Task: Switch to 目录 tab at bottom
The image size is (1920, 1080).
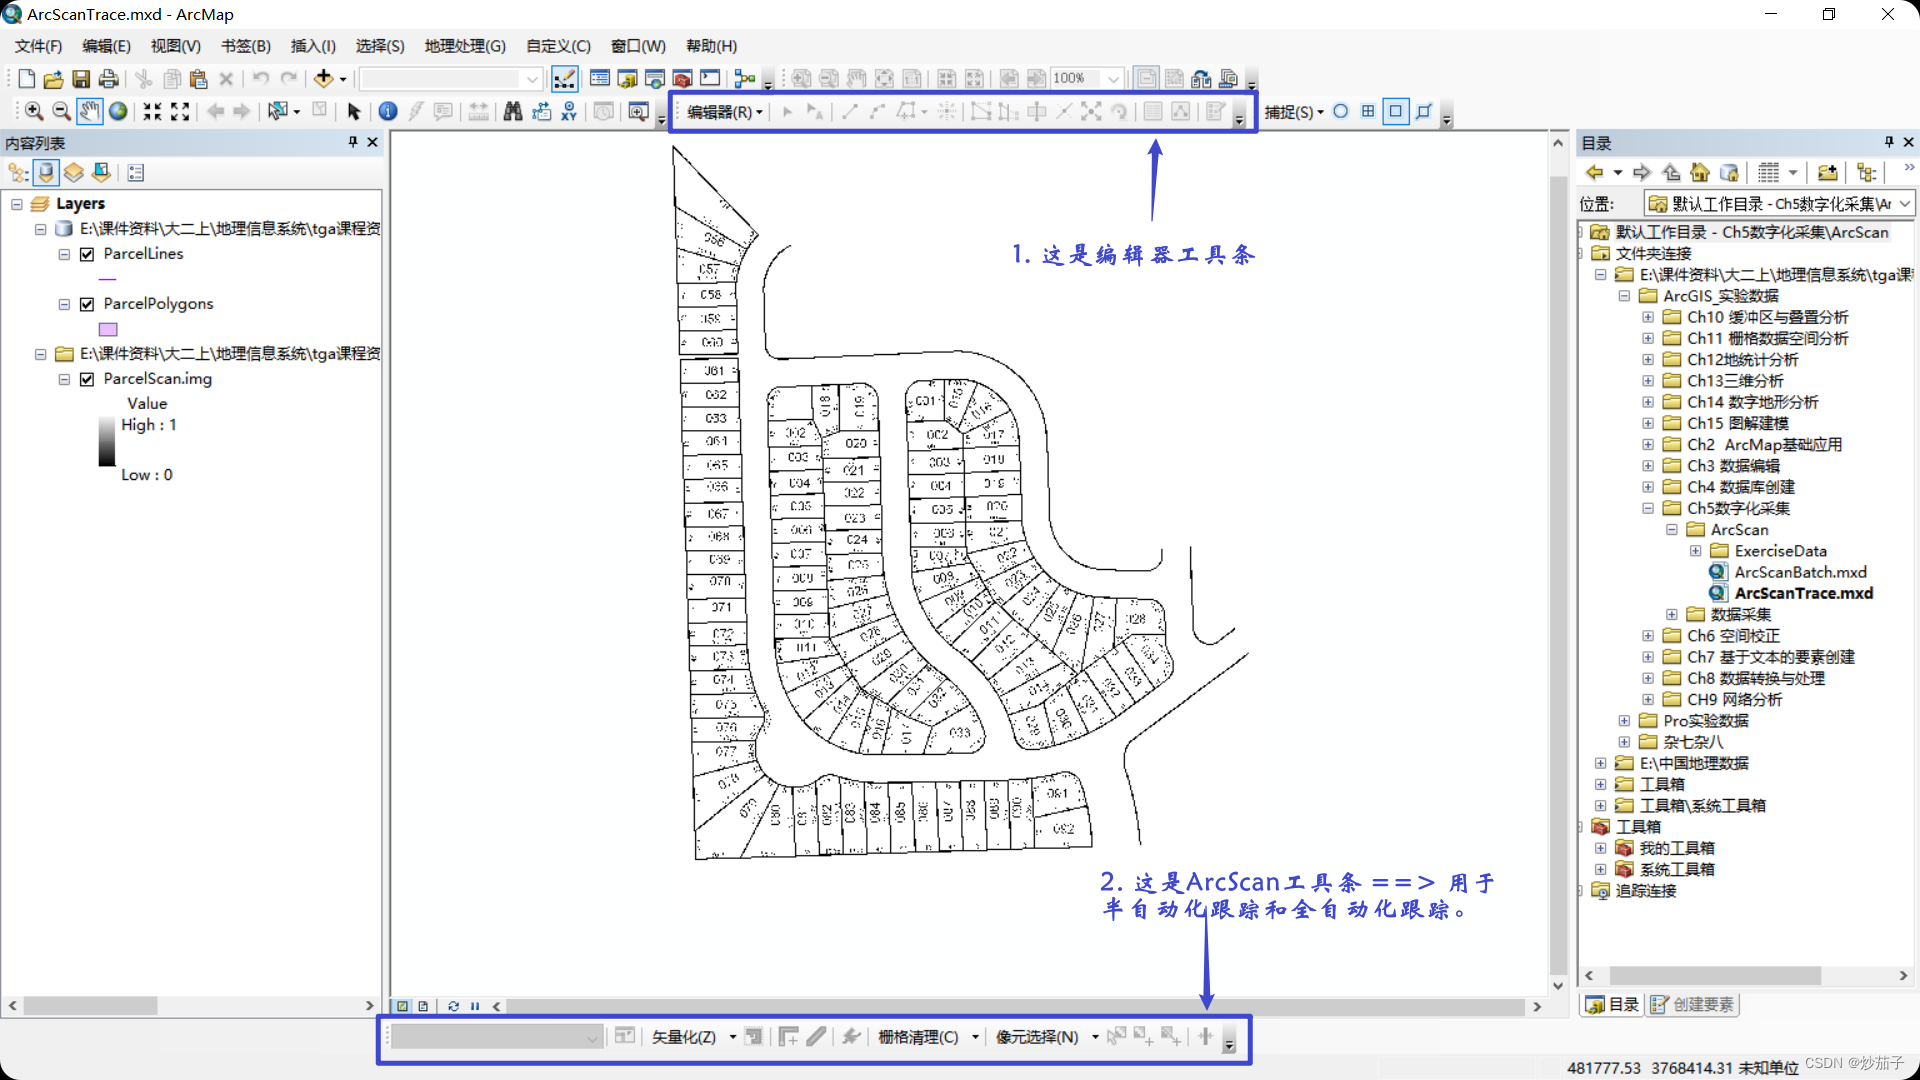Action: [x=1612, y=1005]
